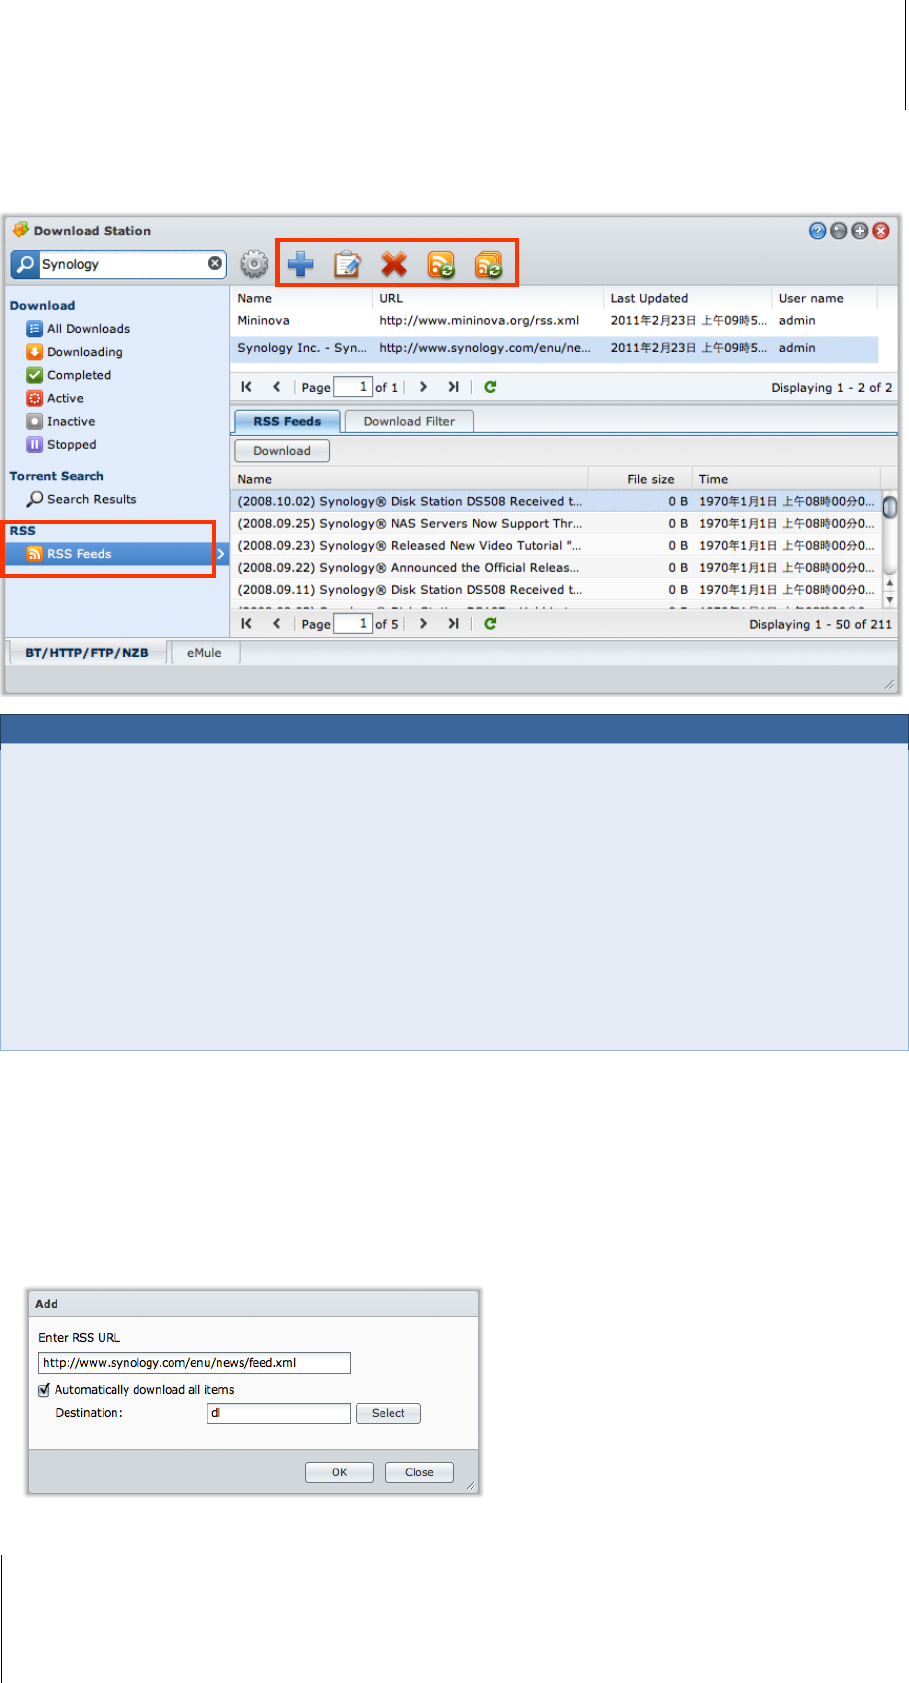Select the Mininova feed row
Viewport: 909px width, 1683px height.
point(555,321)
